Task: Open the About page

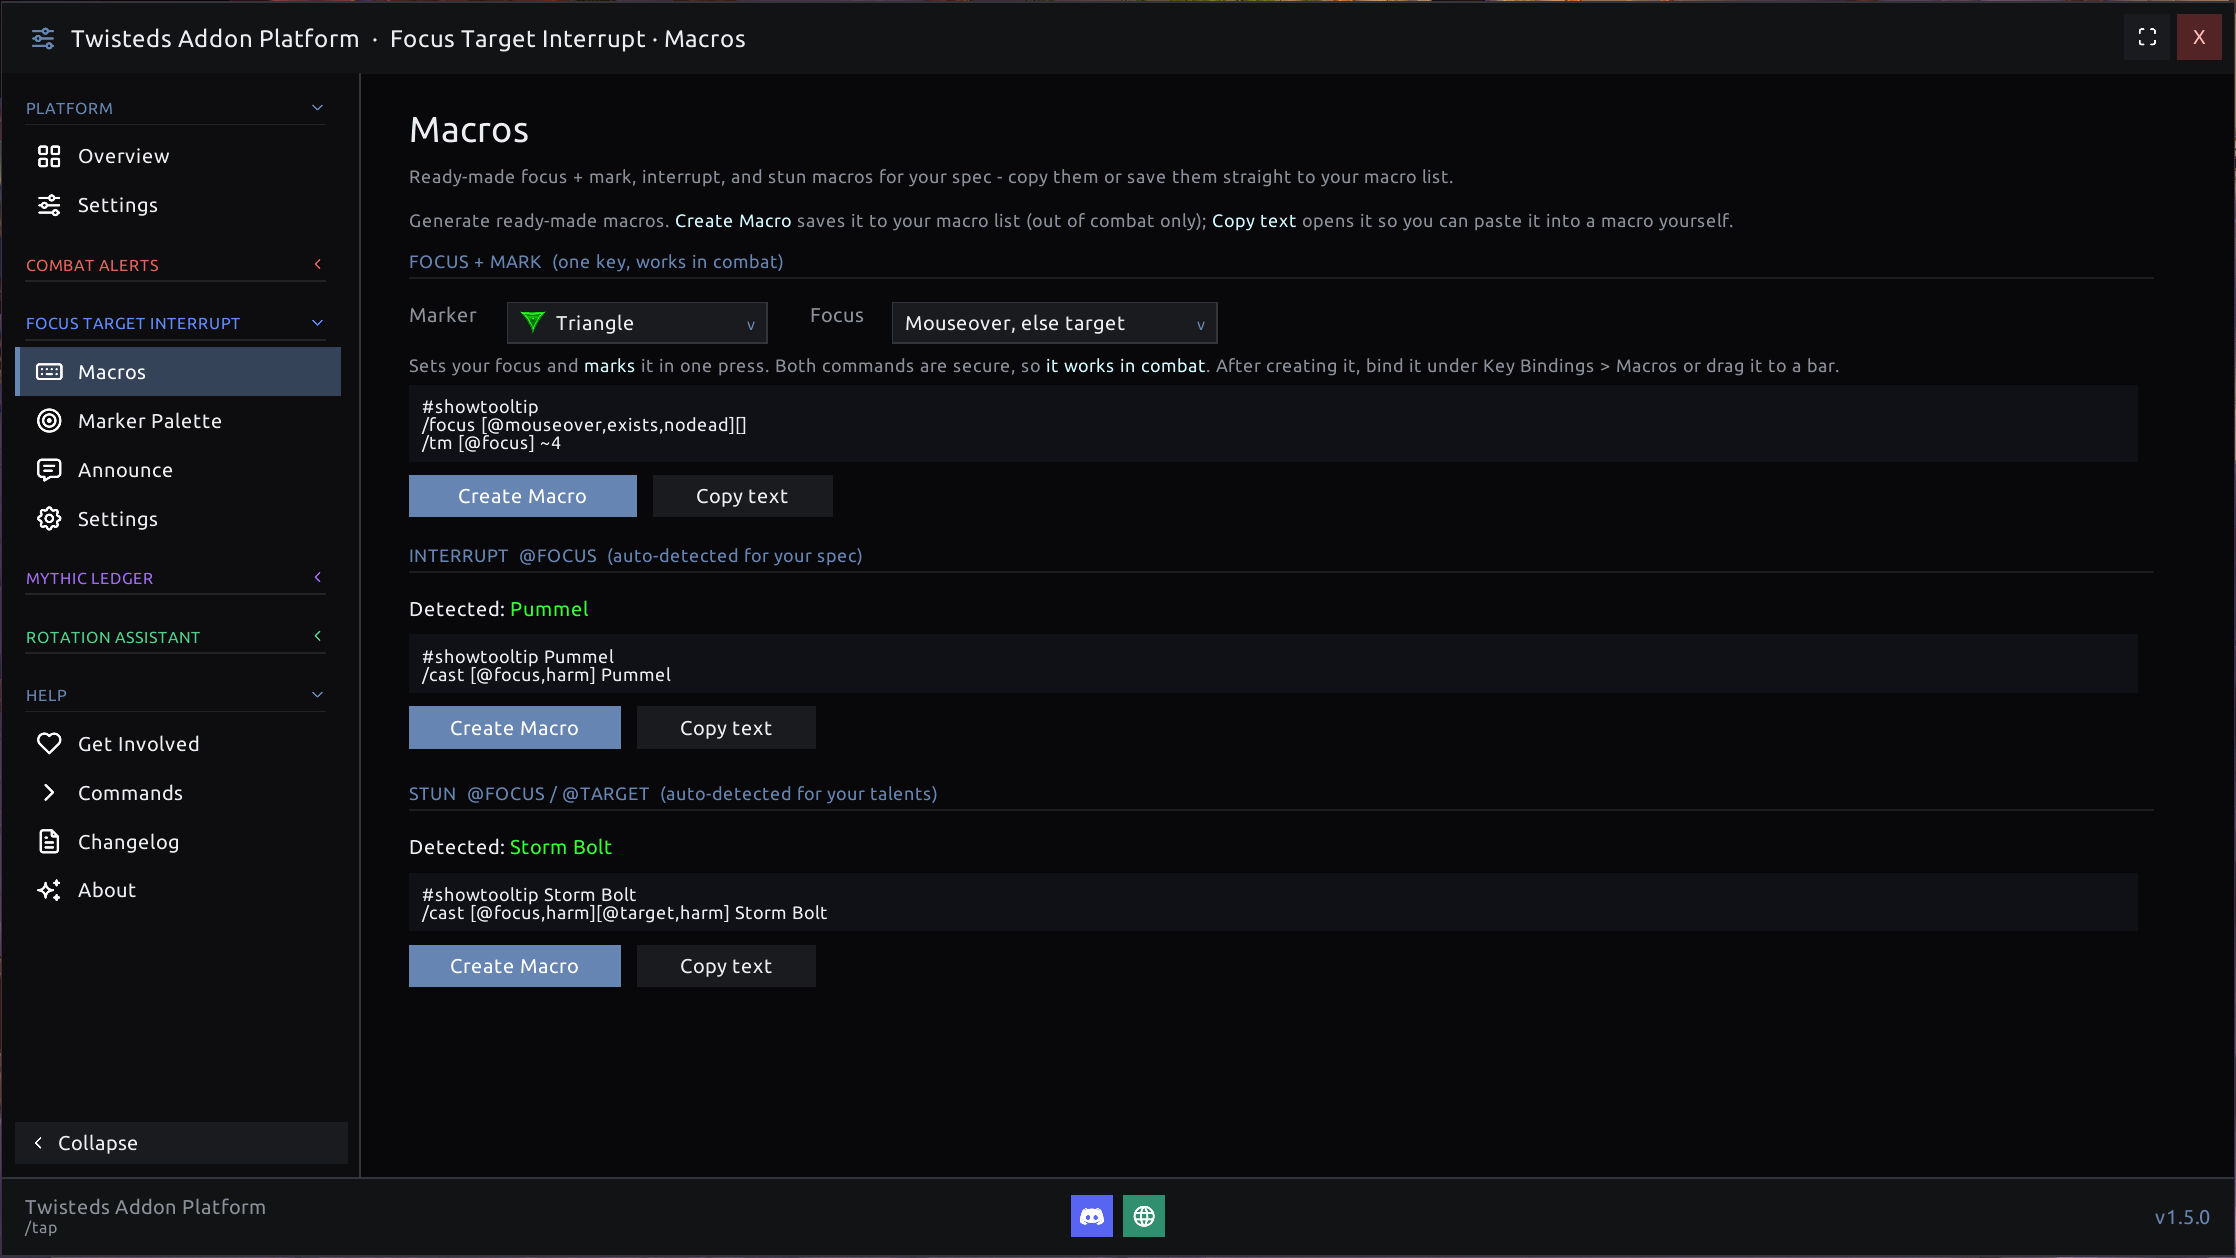Action: 178,890
